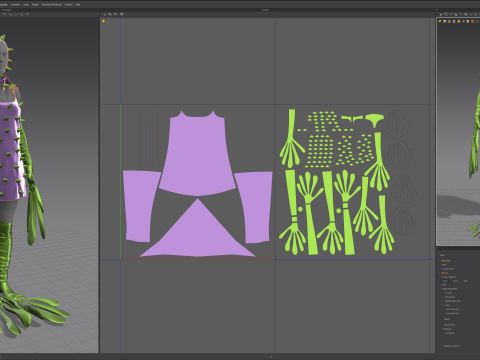Click sixth icon in right panel toolbar

pyautogui.click(x=465, y=14)
